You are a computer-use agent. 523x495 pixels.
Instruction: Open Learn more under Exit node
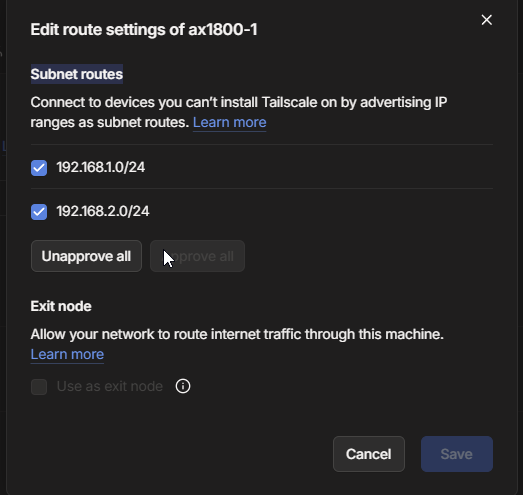point(67,354)
